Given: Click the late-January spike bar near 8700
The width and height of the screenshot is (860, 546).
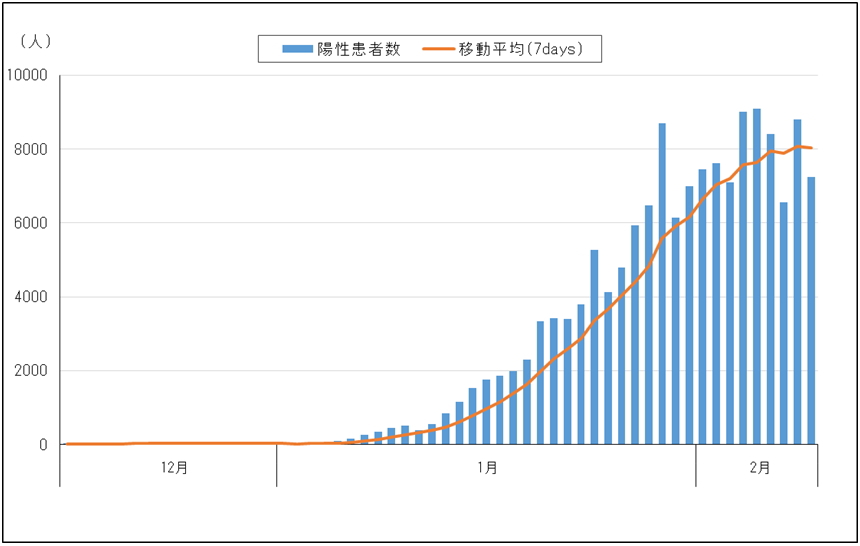Looking at the screenshot, I should (x=663, y=284).
